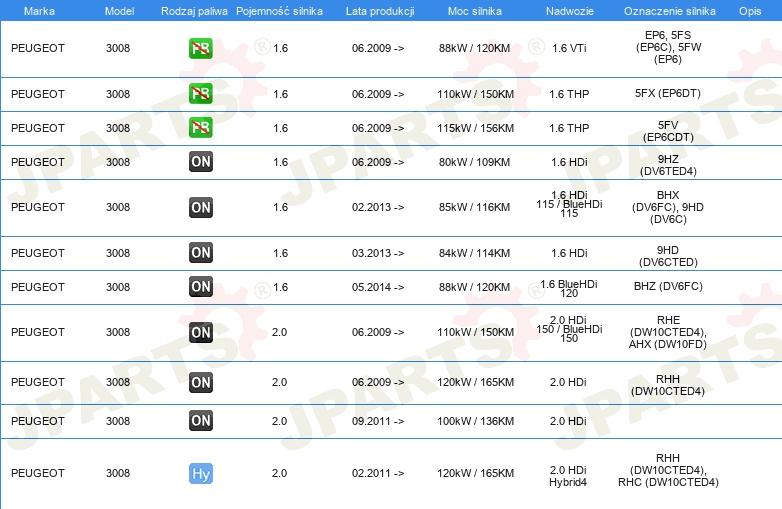
Task: Select the 09.2011 -> production date
Action: (378, 421)
